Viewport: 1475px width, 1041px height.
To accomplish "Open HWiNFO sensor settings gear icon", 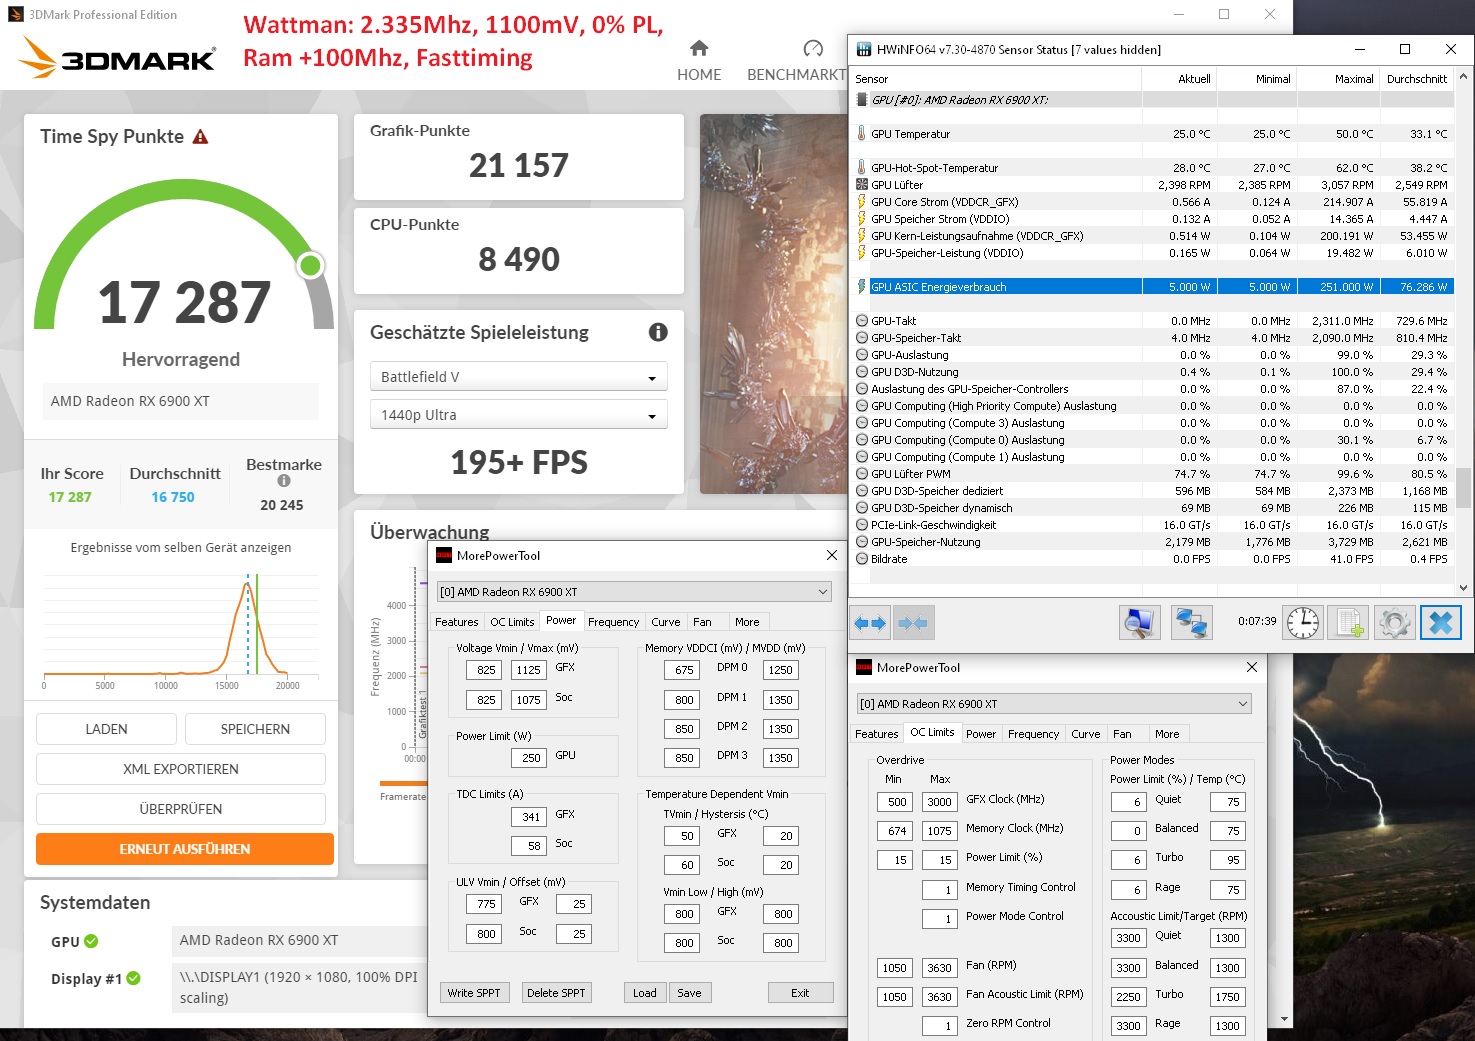I will pos(1395,623).
